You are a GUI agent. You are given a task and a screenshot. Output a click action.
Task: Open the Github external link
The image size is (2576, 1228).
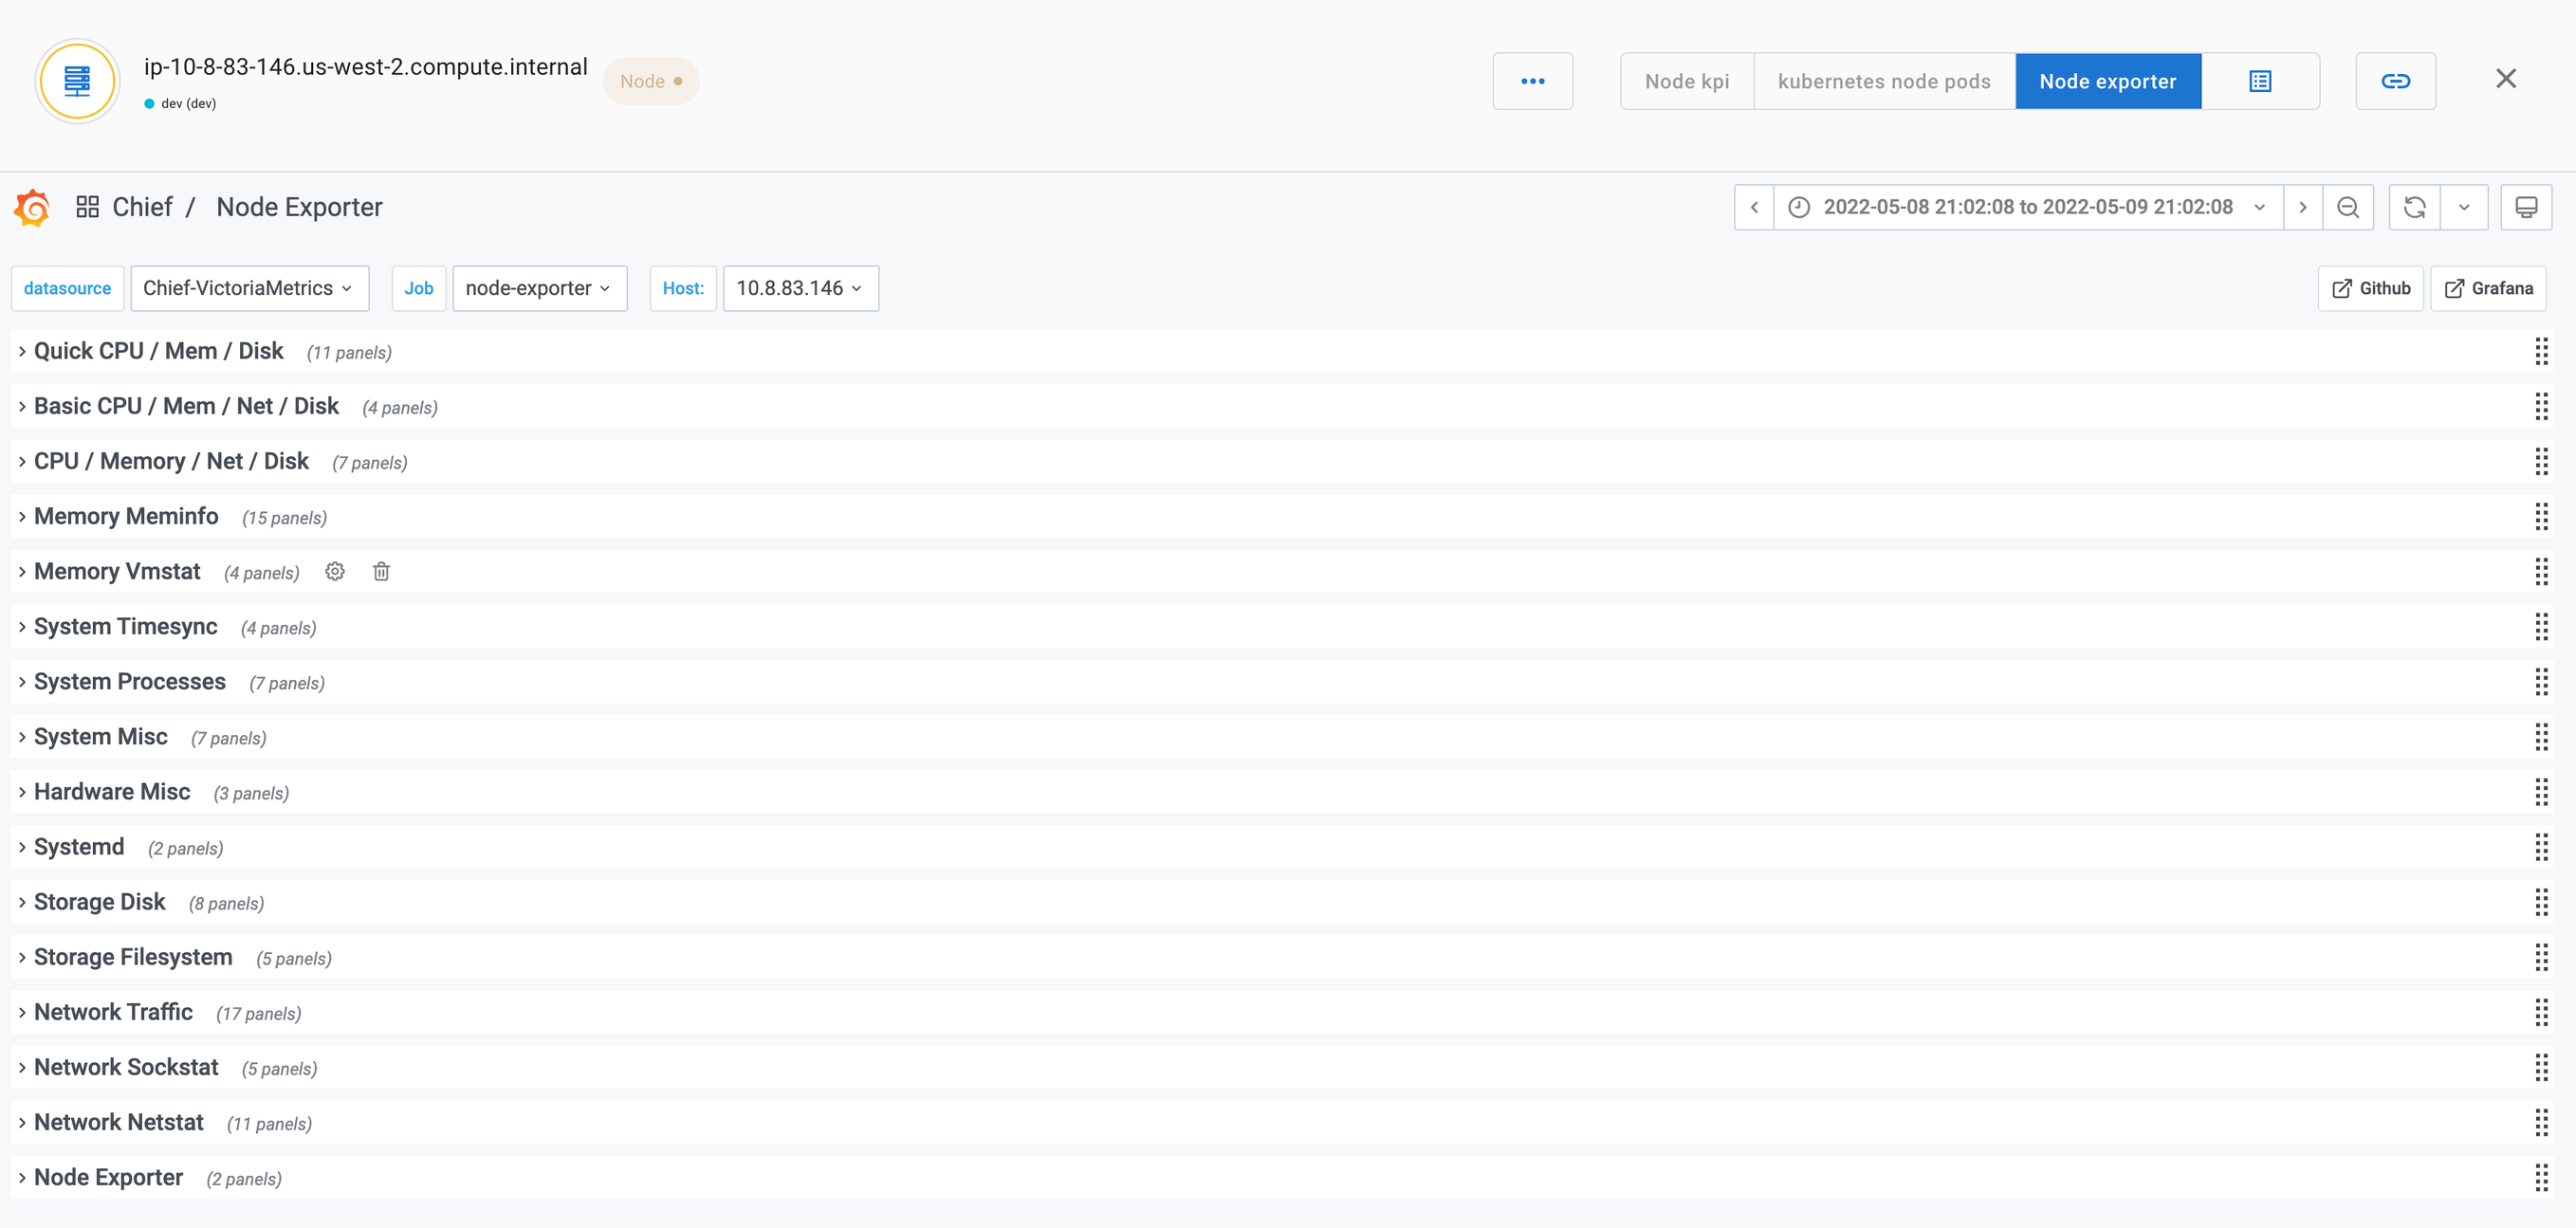[x=2370, y=288]
